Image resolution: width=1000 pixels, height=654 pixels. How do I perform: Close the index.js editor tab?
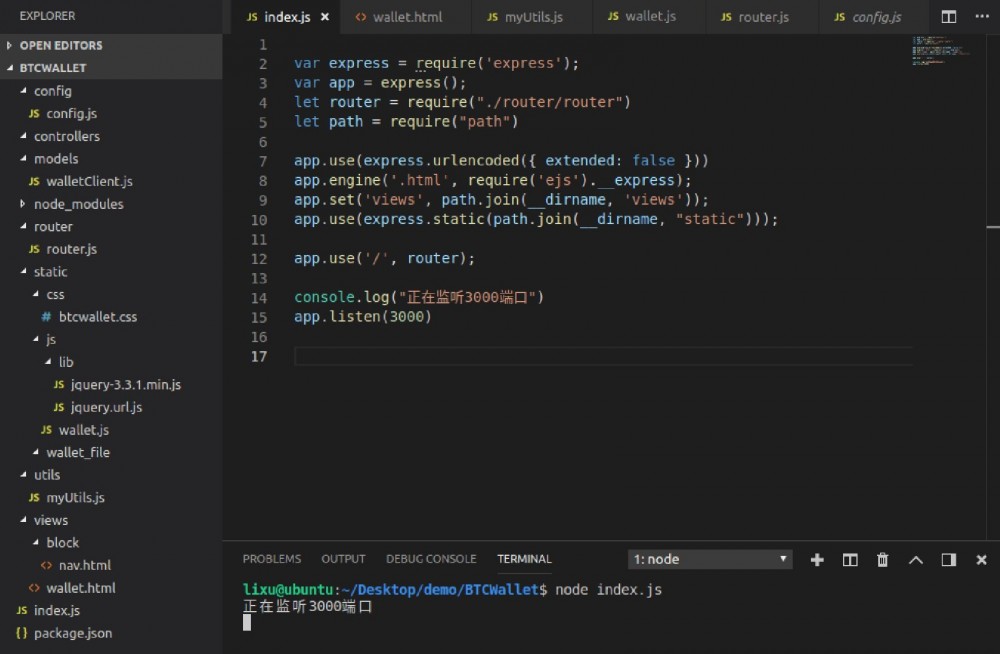tap(325, 17)
